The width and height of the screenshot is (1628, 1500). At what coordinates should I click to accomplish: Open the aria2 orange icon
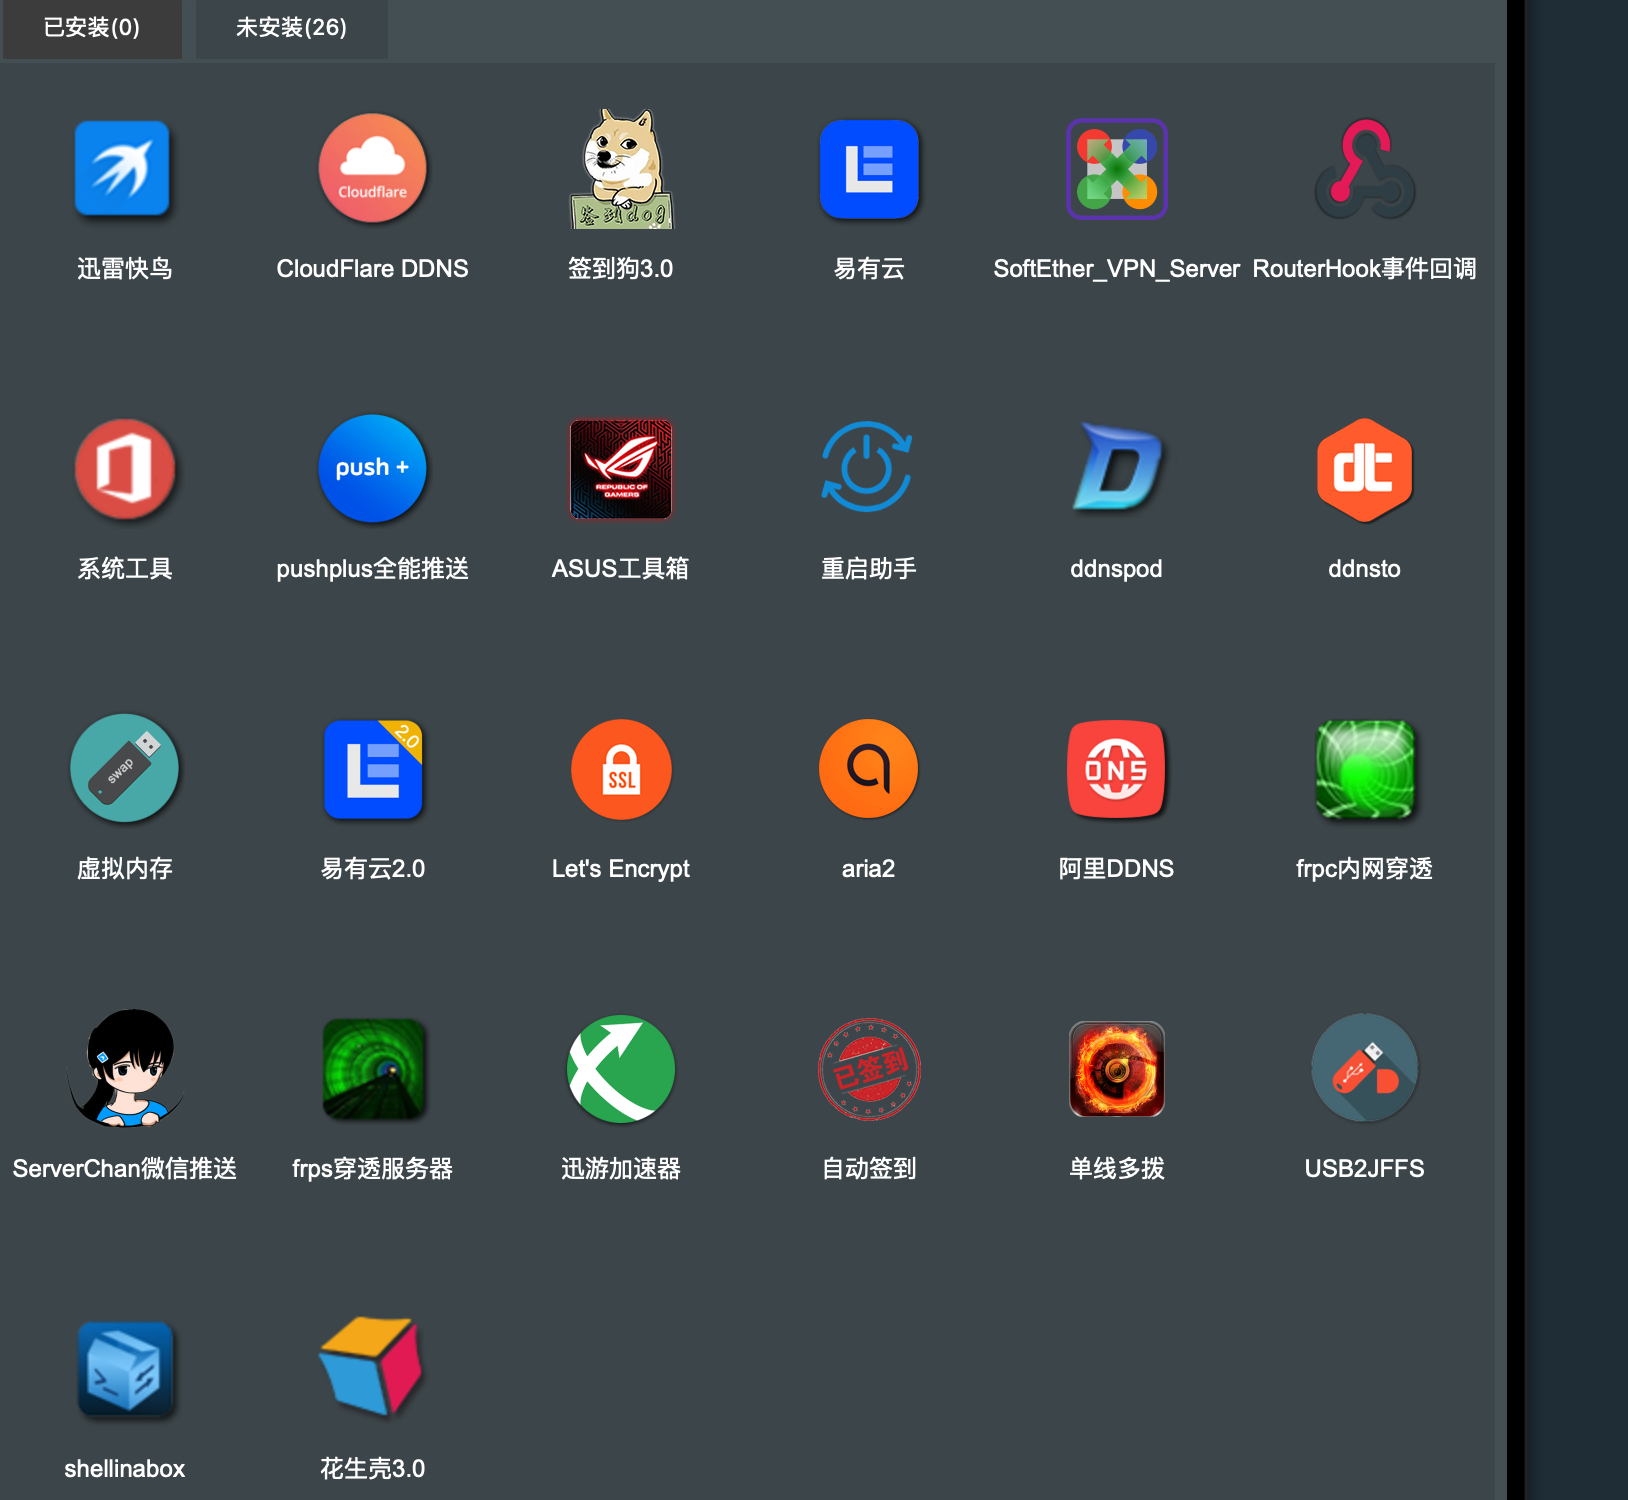(x=868, y=769)
